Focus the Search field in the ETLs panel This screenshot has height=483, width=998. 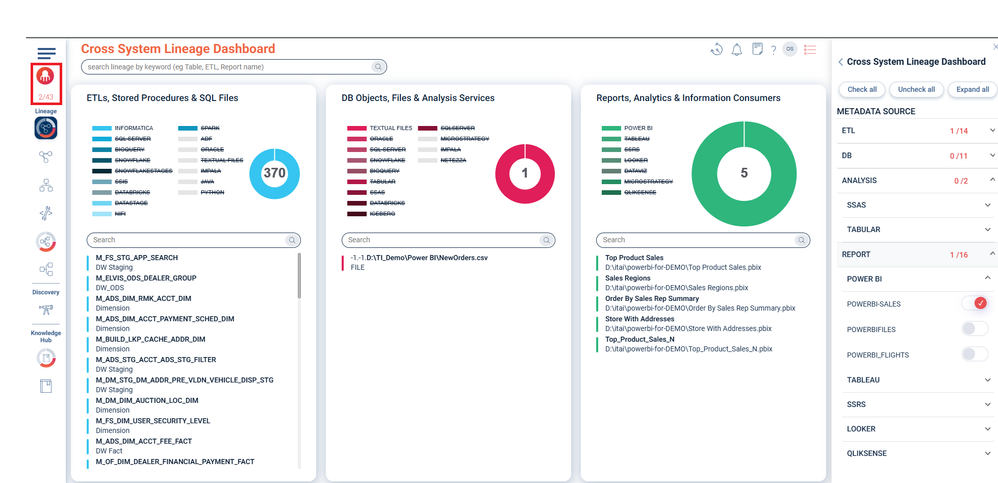[x=193, y=240]
